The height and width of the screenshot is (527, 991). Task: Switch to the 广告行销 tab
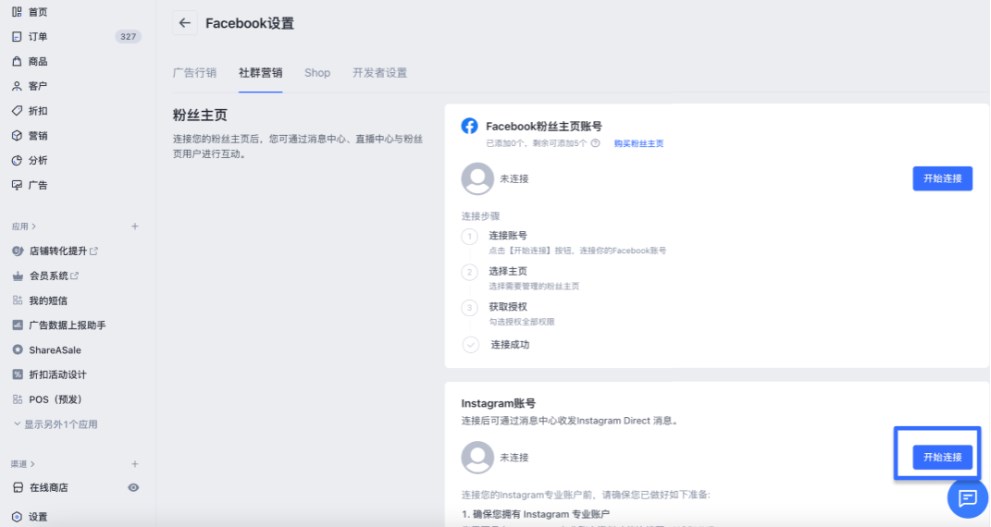click(195, 73)
